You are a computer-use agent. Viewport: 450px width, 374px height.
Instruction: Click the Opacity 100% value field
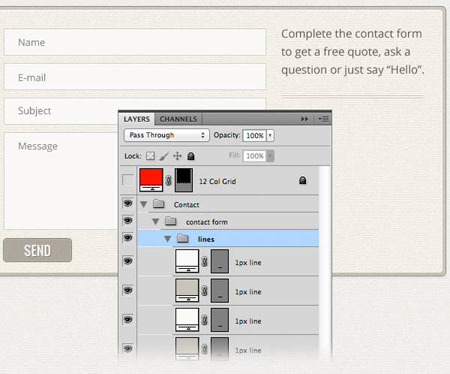click(x=255, y=135)
